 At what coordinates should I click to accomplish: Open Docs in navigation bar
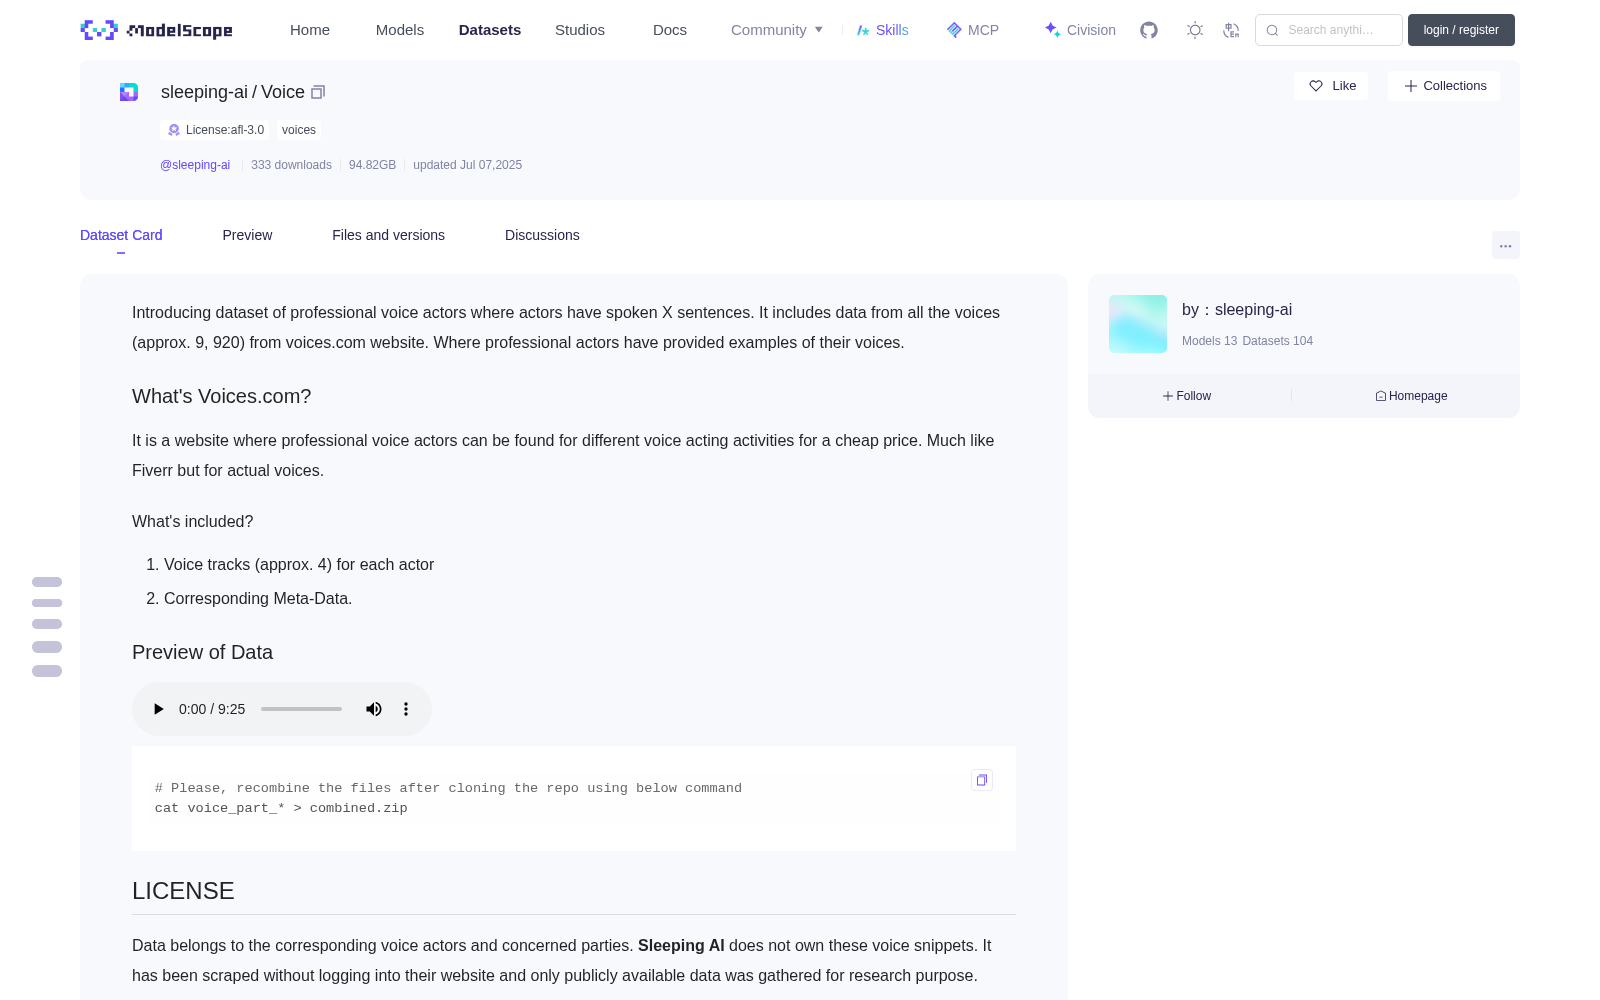click(670, 30)
